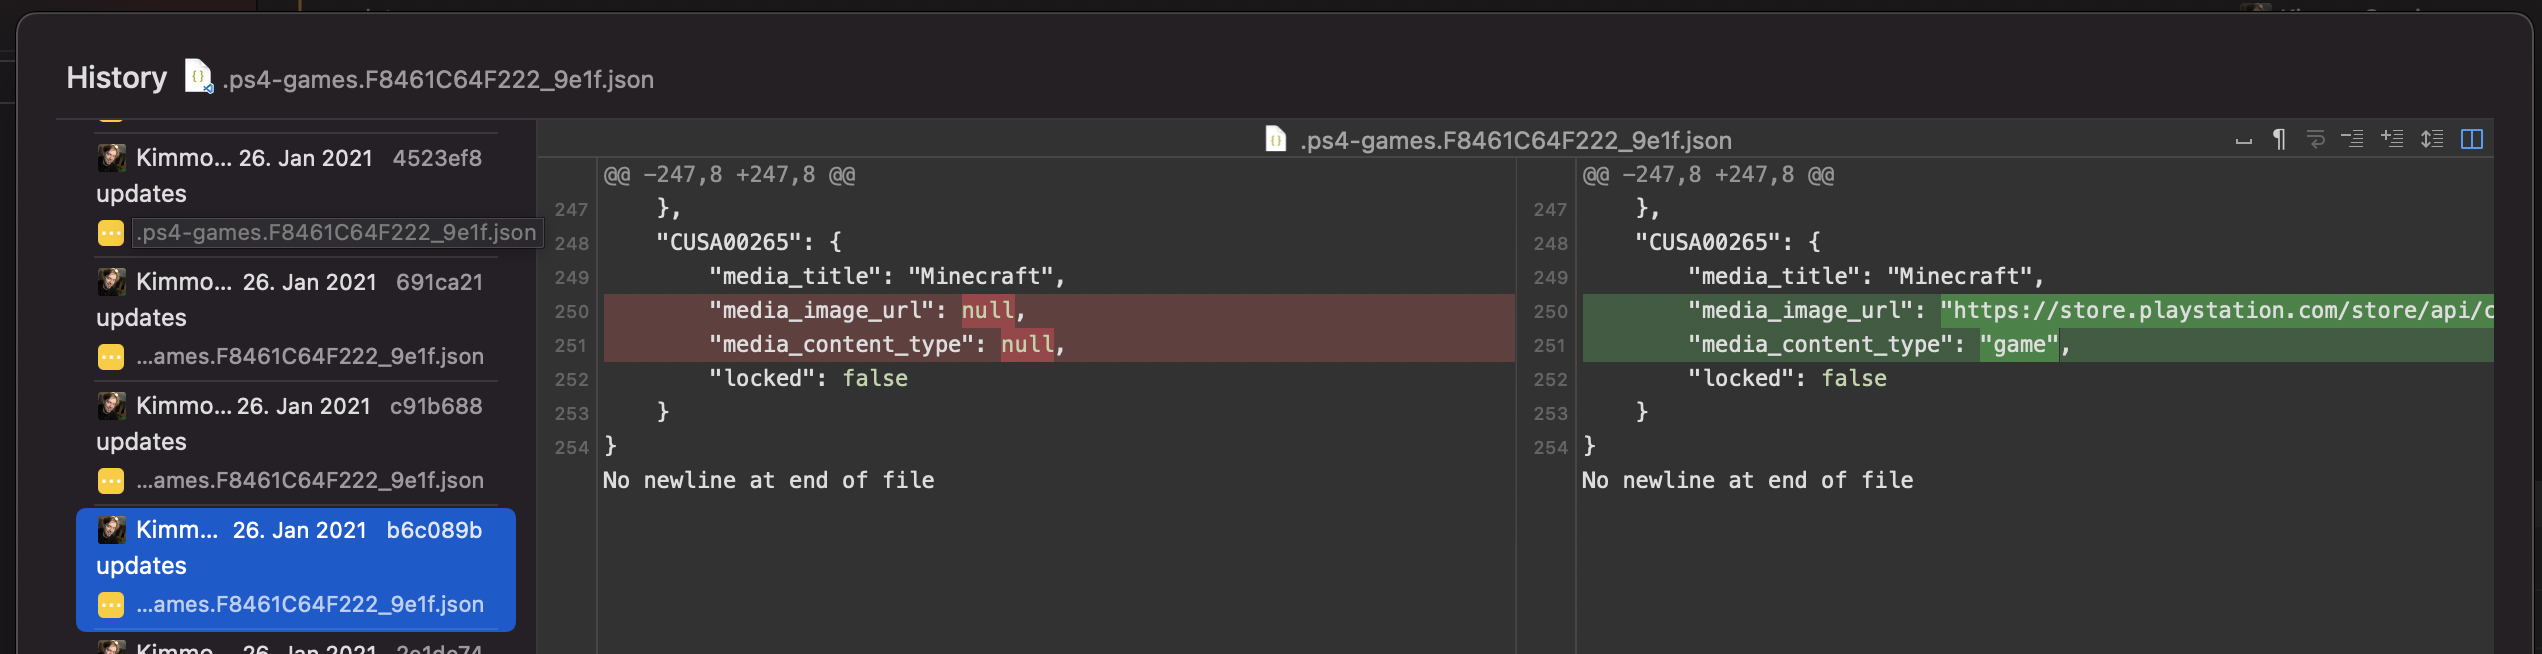Click the left pane hunk header @@ -247,8 +247,8 @@

coord(730,175)
